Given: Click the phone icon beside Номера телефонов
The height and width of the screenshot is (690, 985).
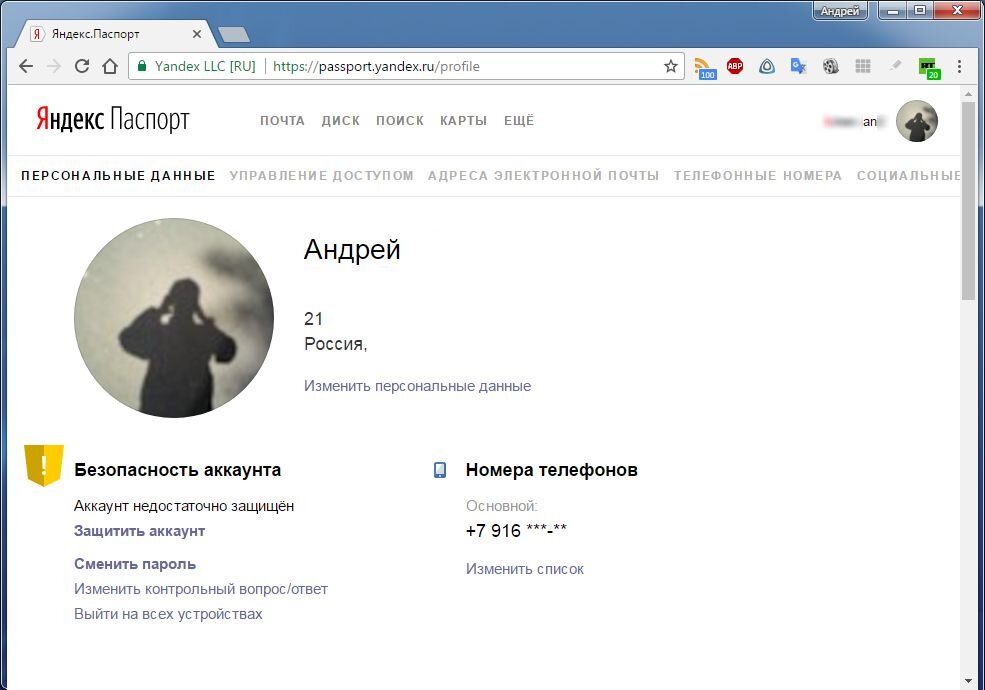Looking at the screenshot, I should (x=440, y=470).
